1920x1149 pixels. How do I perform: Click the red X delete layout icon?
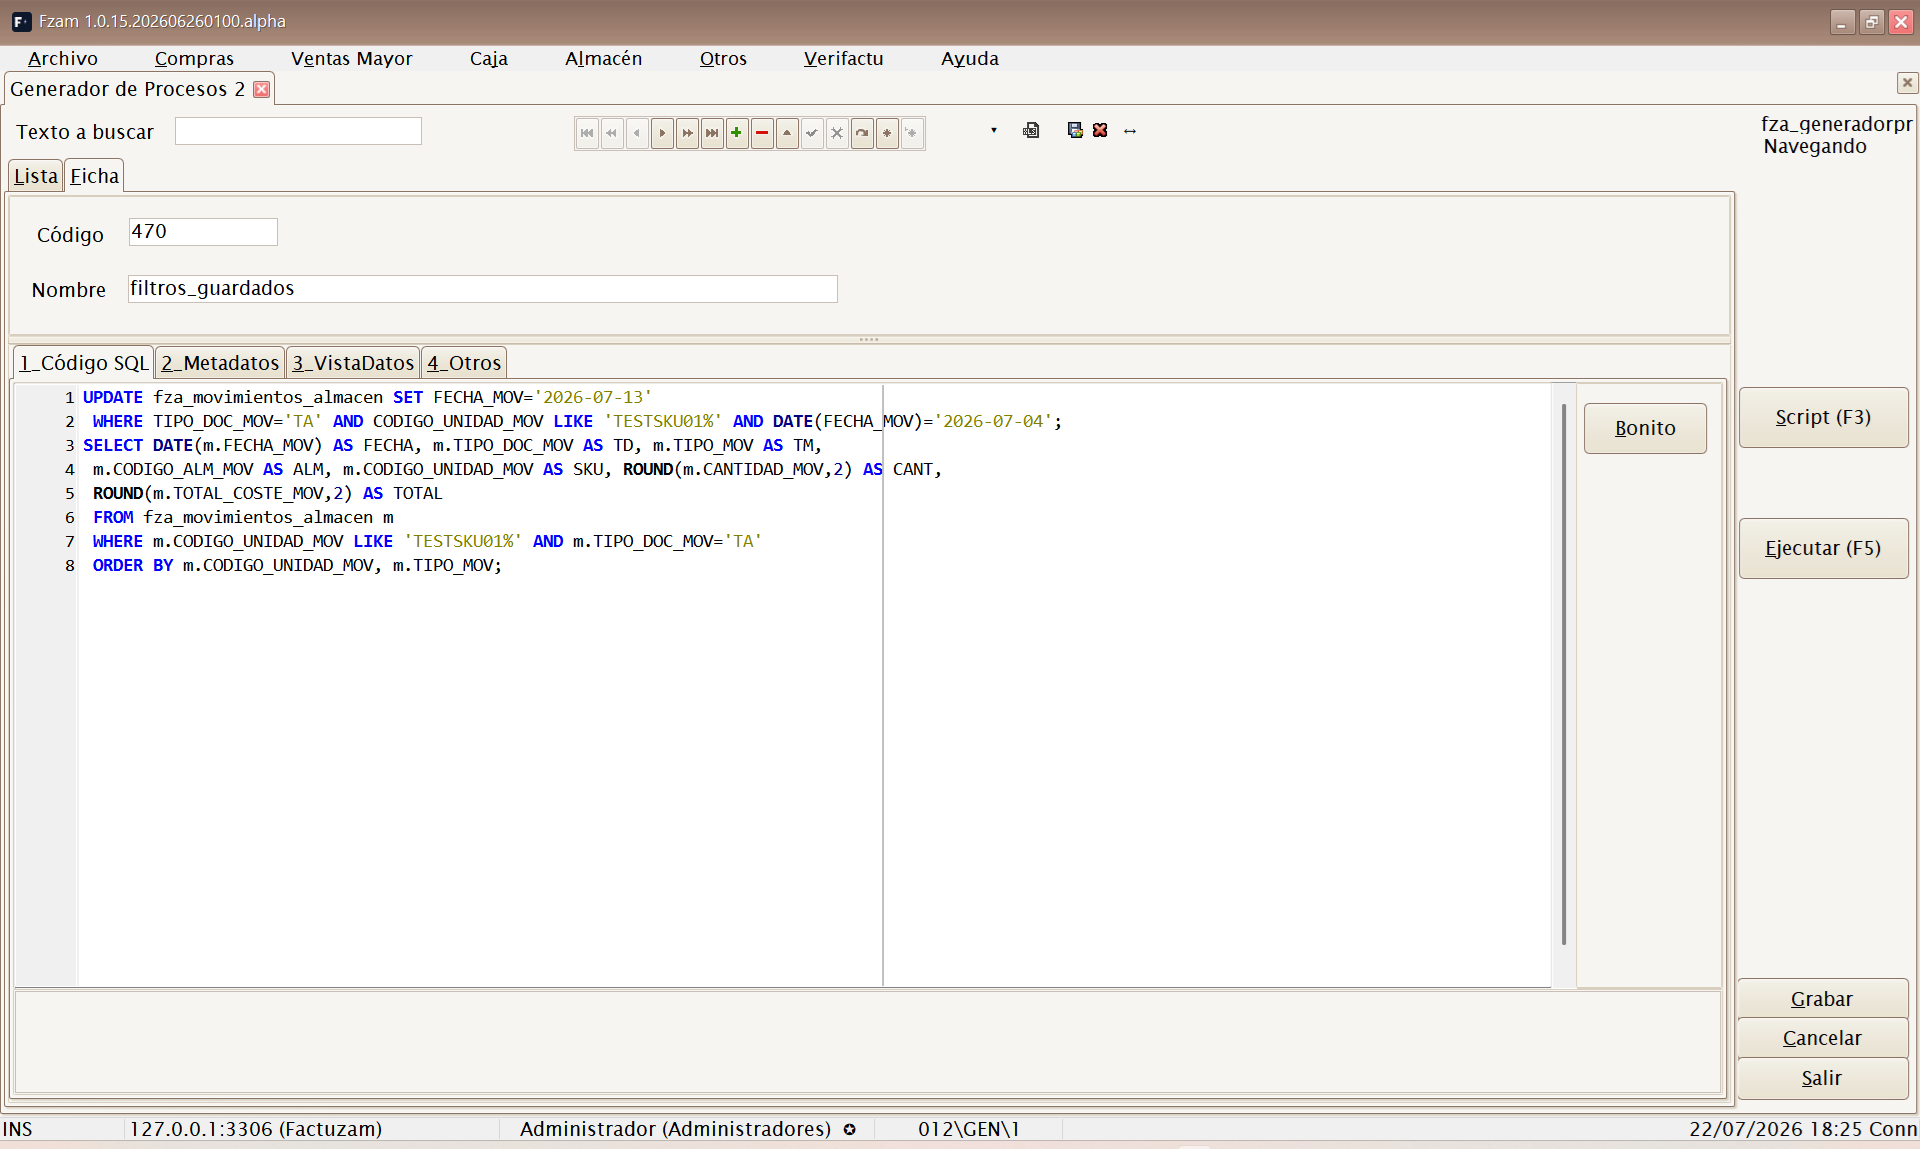(1100, 131)
